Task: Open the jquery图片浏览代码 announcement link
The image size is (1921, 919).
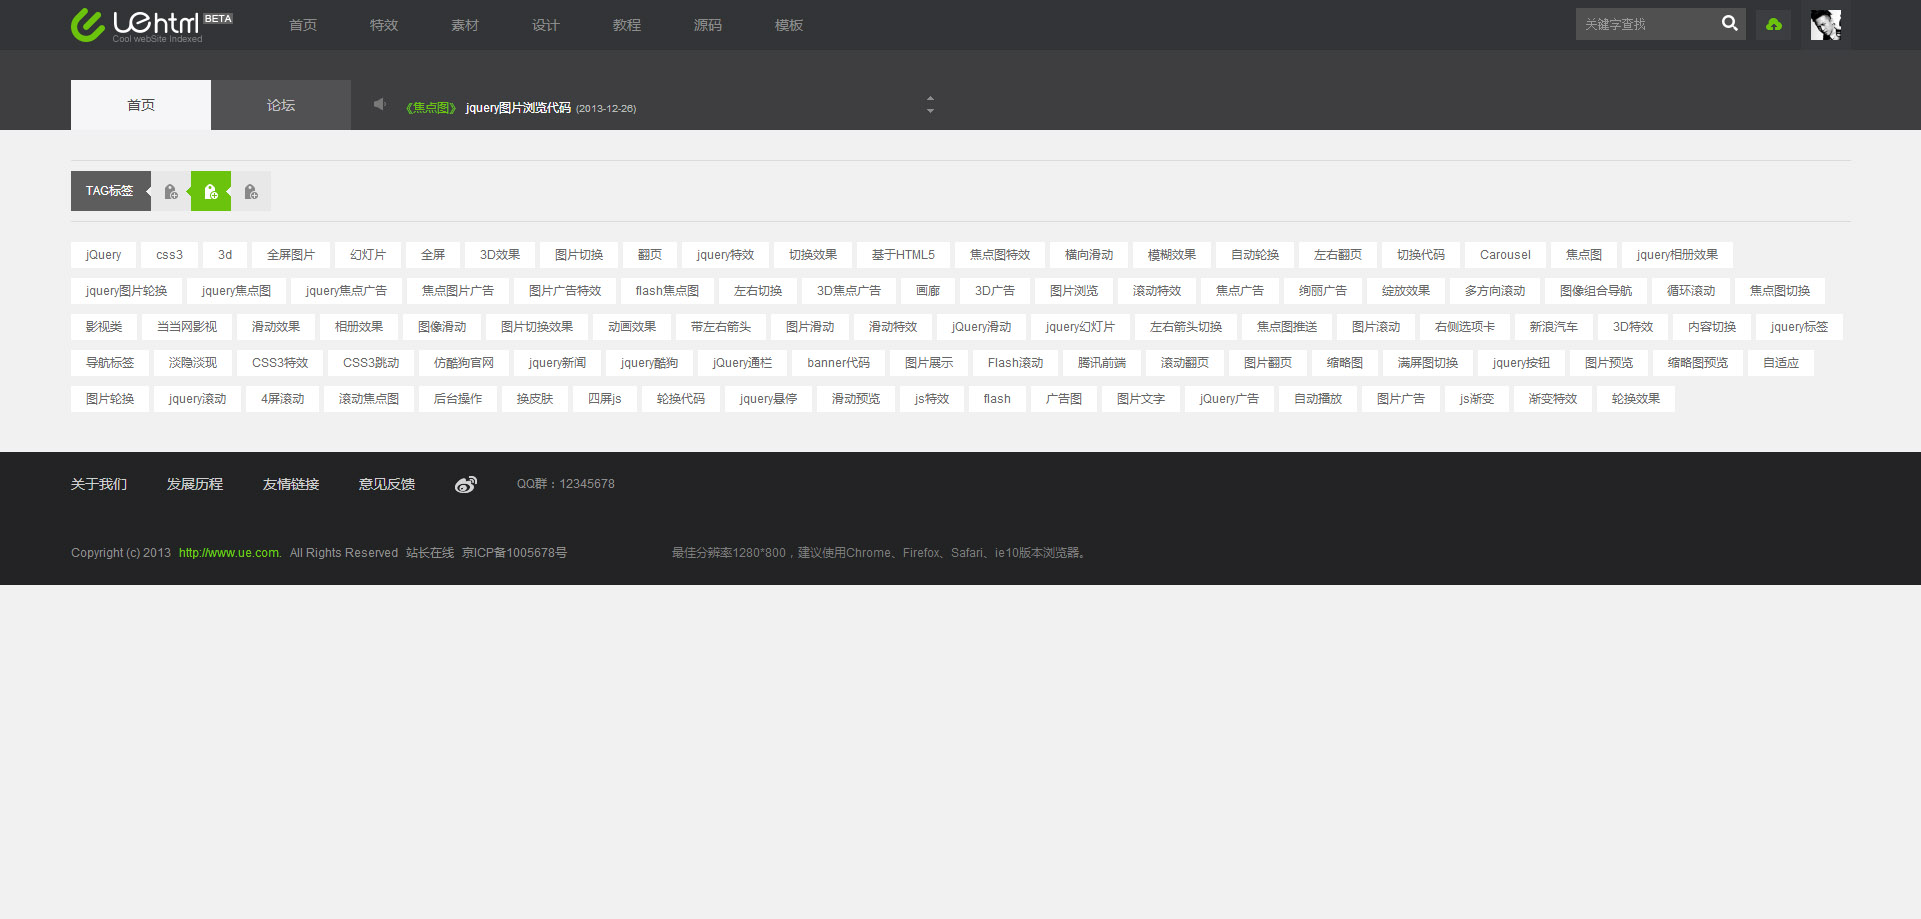Action: (x=518, y=108)
